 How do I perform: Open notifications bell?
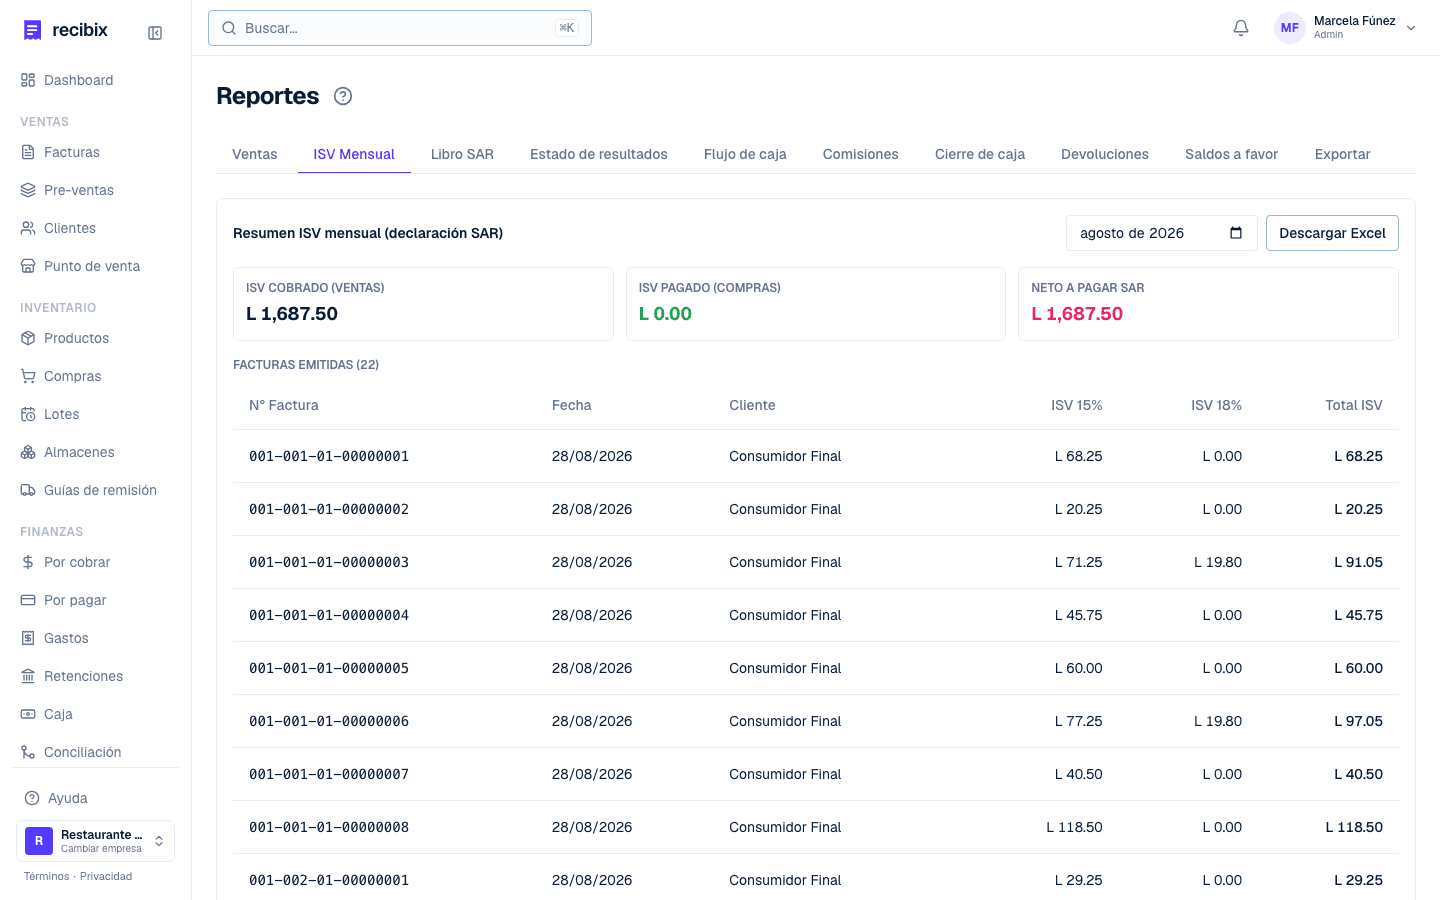[x=1241, y=28]
